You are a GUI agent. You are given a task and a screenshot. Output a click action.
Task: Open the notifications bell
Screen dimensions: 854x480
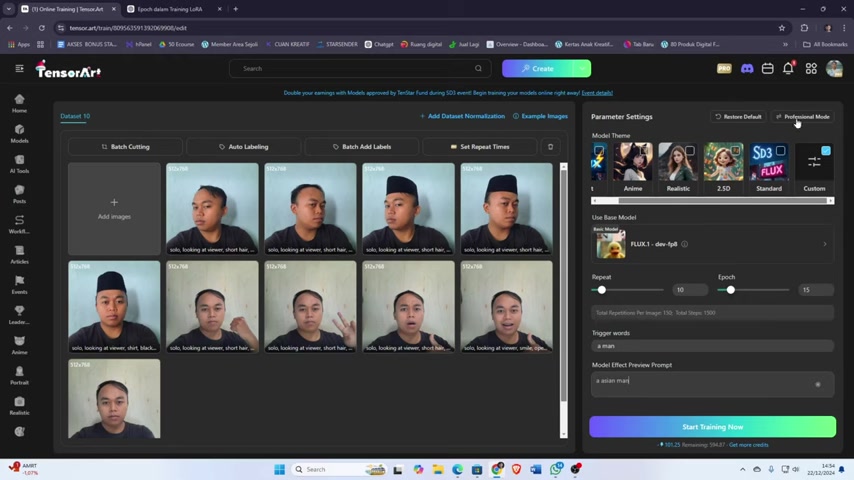coord(788,68)
